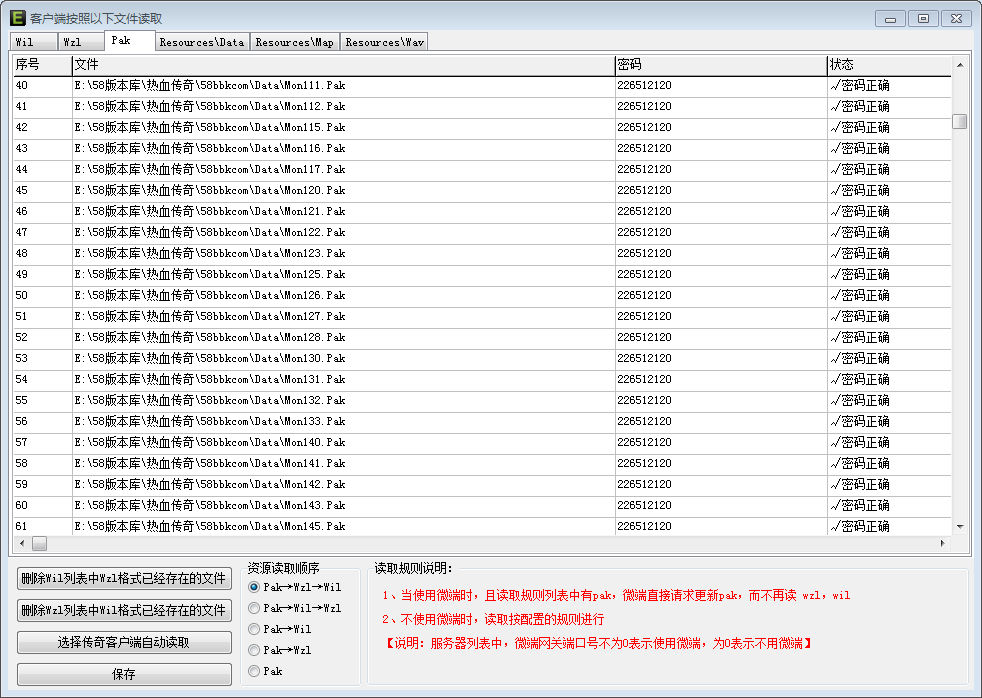The width and height of the screenshot is (982, 698).
Task: Select the Mon142.Pak file row
Action: pos(482,485)
